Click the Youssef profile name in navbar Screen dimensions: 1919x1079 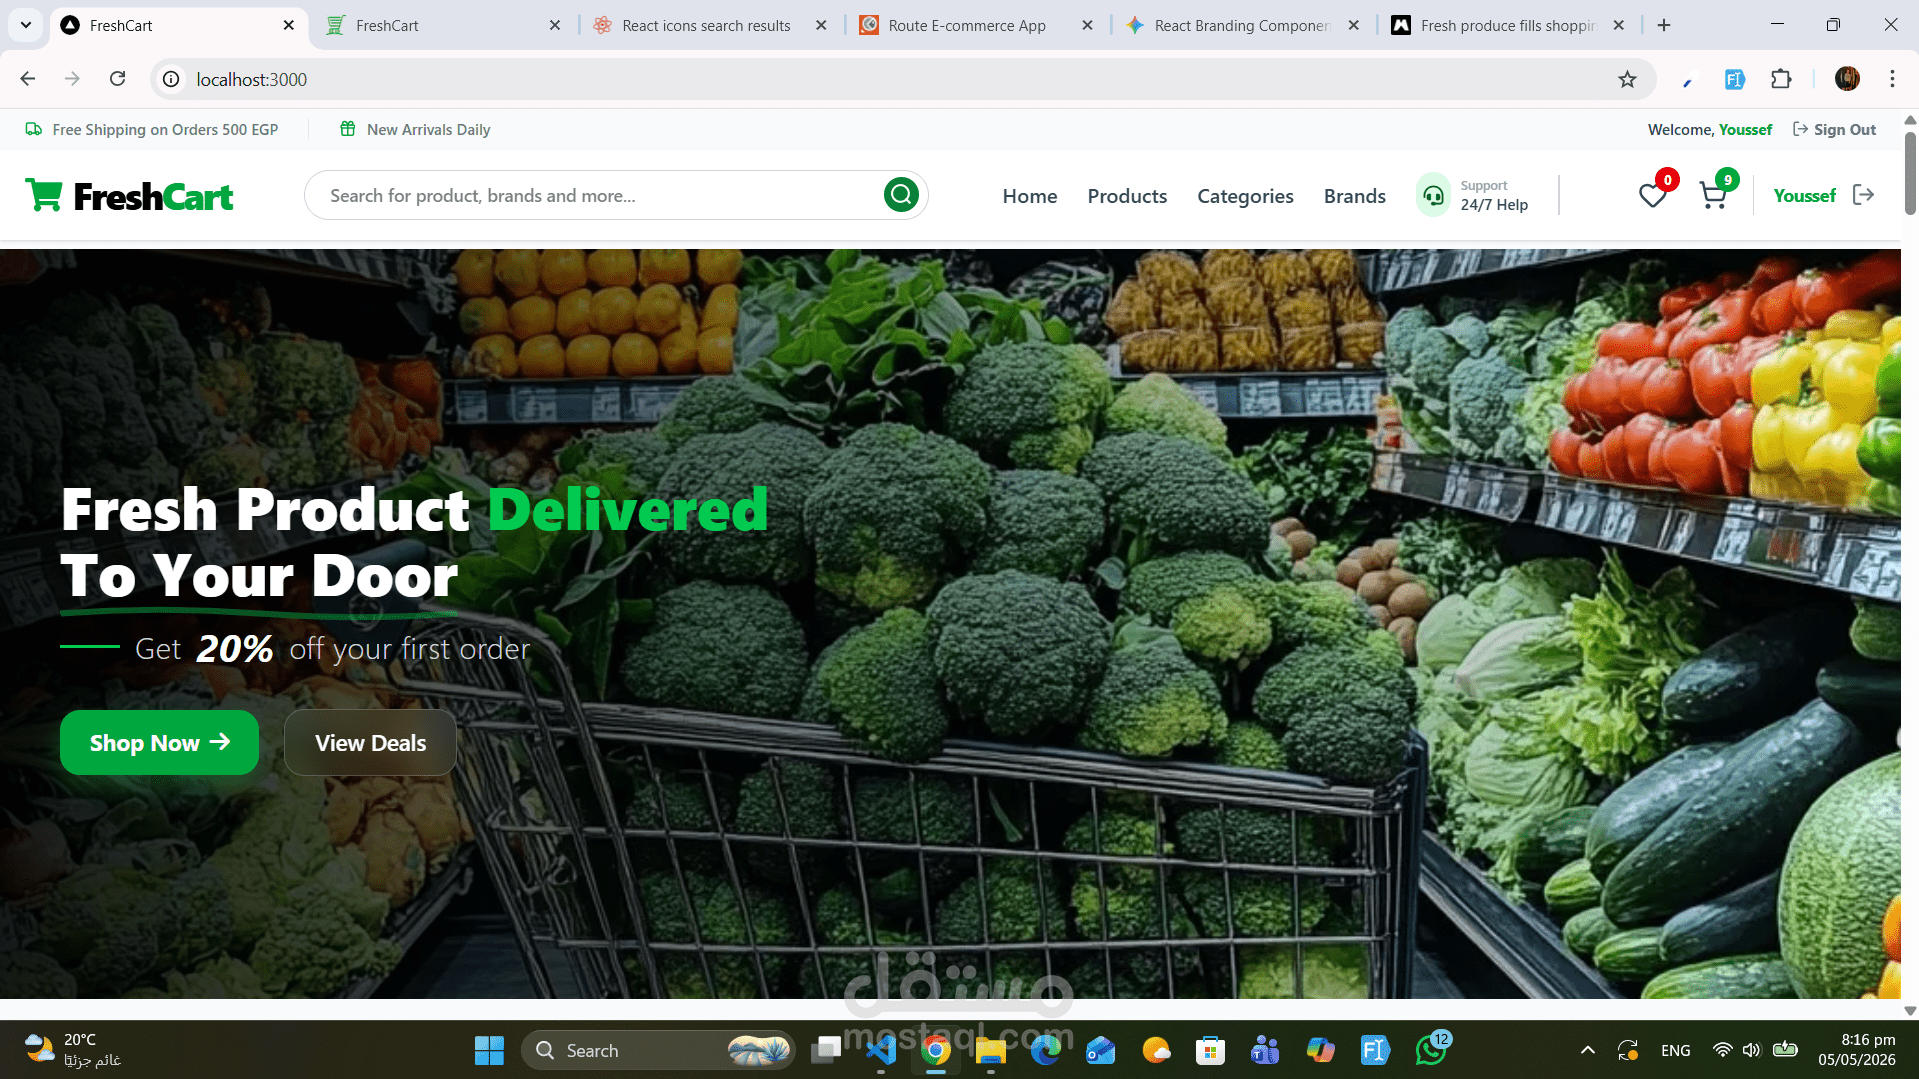pos(1804,196)
